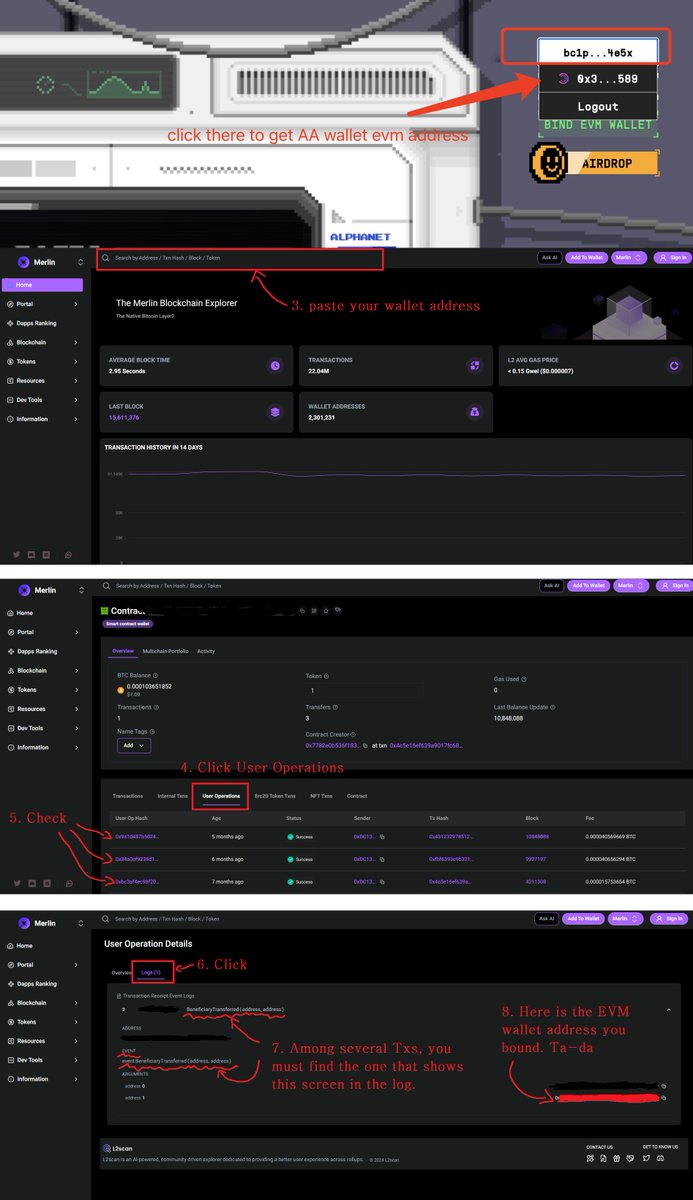Click the Merlin logo on the explorer home page
This screenshot has height=1200, width=693.
pos(25,262)
